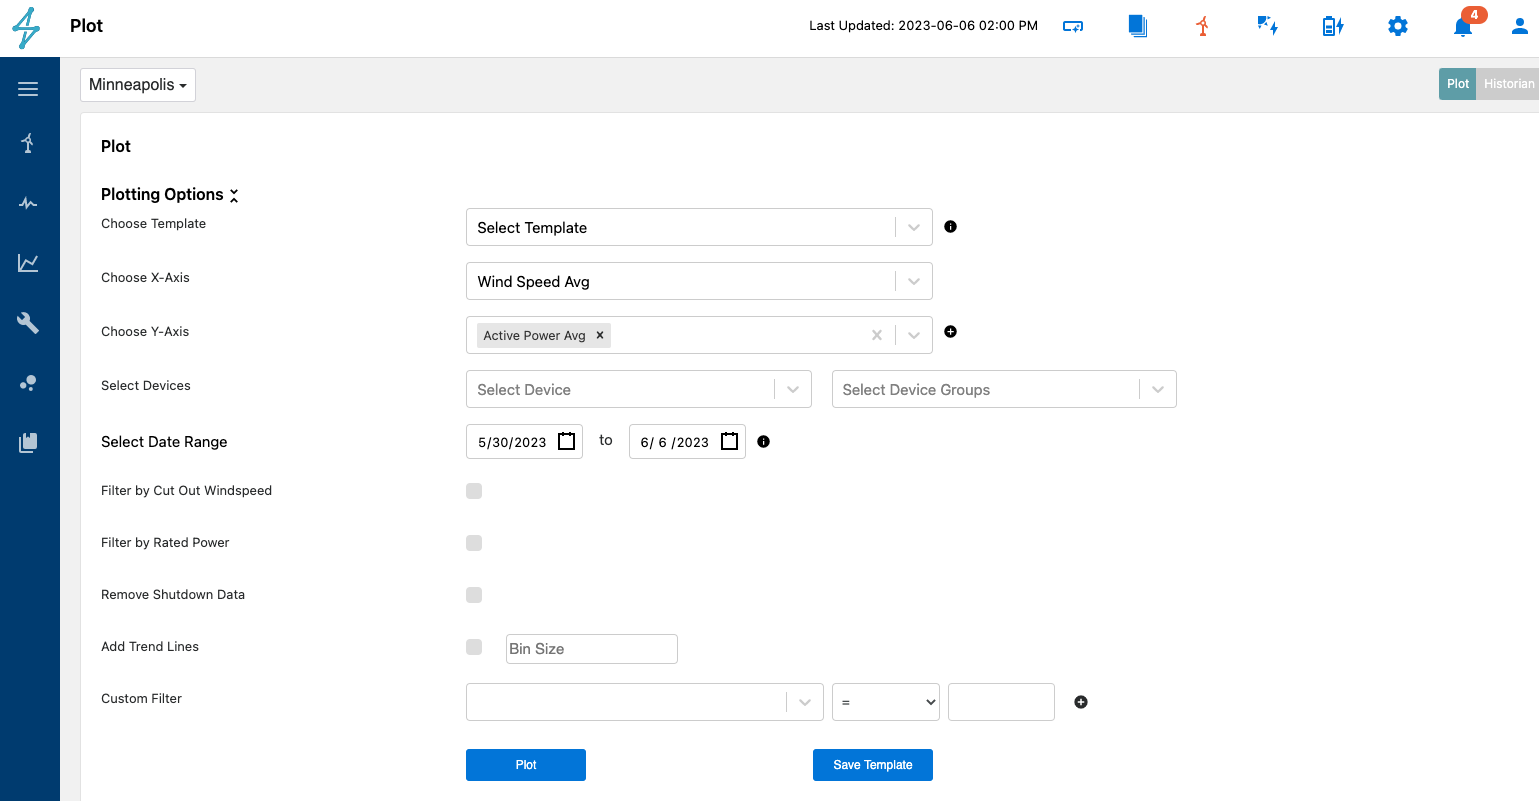Switch to the Historian tab
1539x801 pixels.
coord(1508,84)
